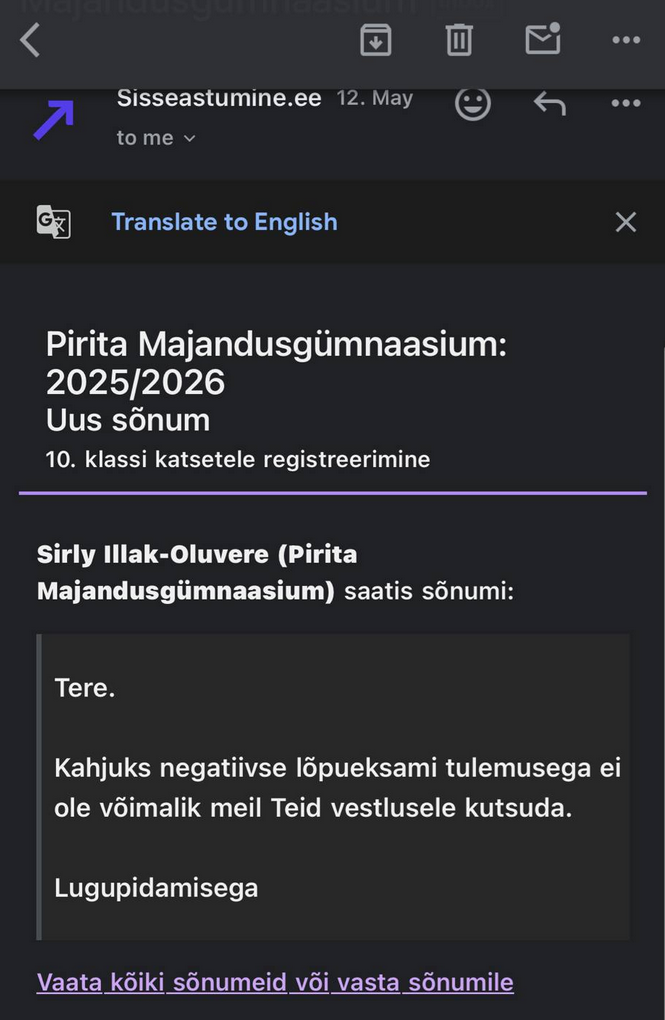Tap the "Pirita Majandusgümnaasium: 2025/2026" heading

(276, 362)
